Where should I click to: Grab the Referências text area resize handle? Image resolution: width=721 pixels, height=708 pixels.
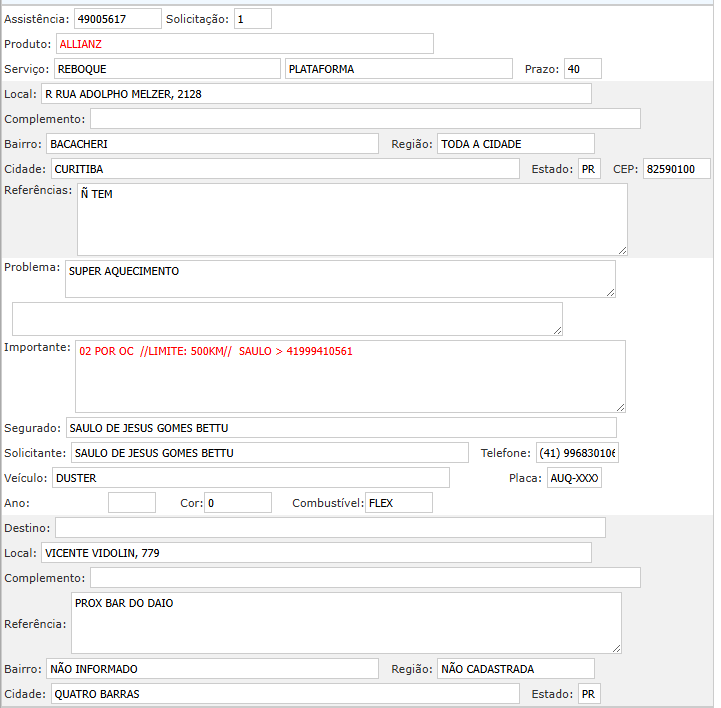pyautogui.click(x=622, y=251)
